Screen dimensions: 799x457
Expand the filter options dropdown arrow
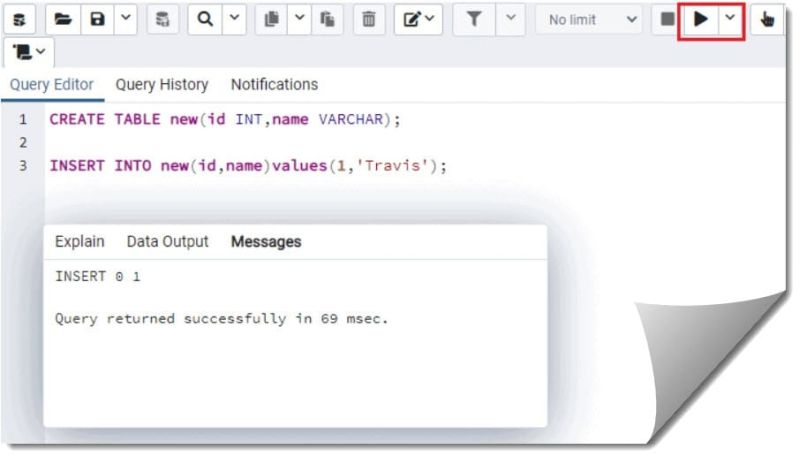[x=510, y=20]
